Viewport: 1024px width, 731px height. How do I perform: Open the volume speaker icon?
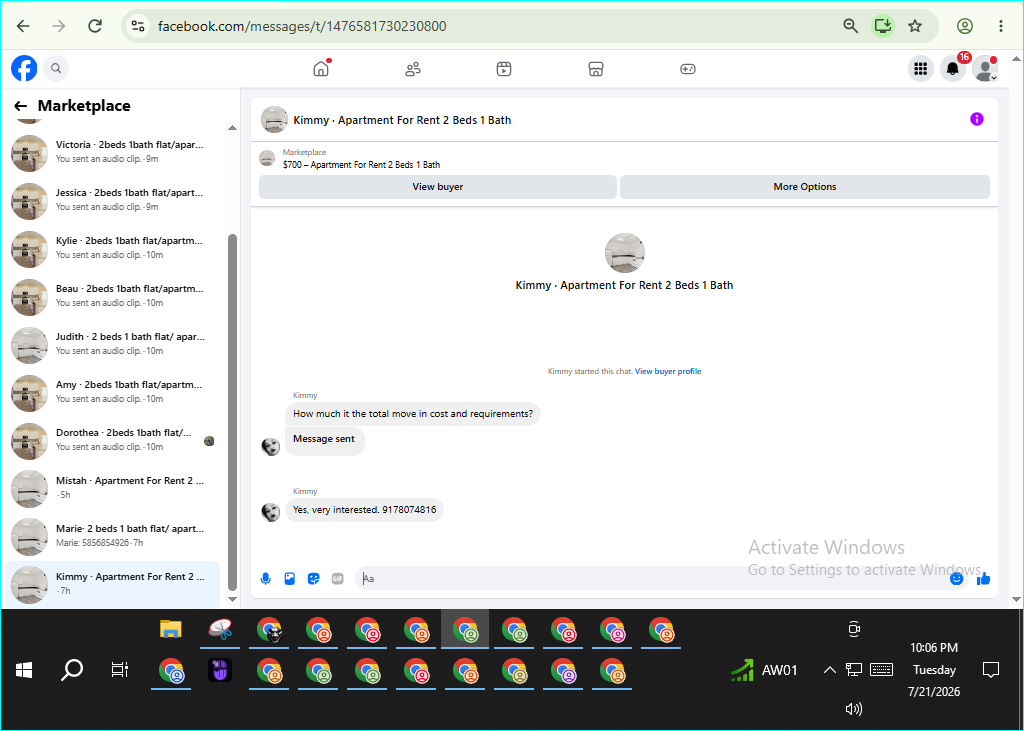point(854,709)
